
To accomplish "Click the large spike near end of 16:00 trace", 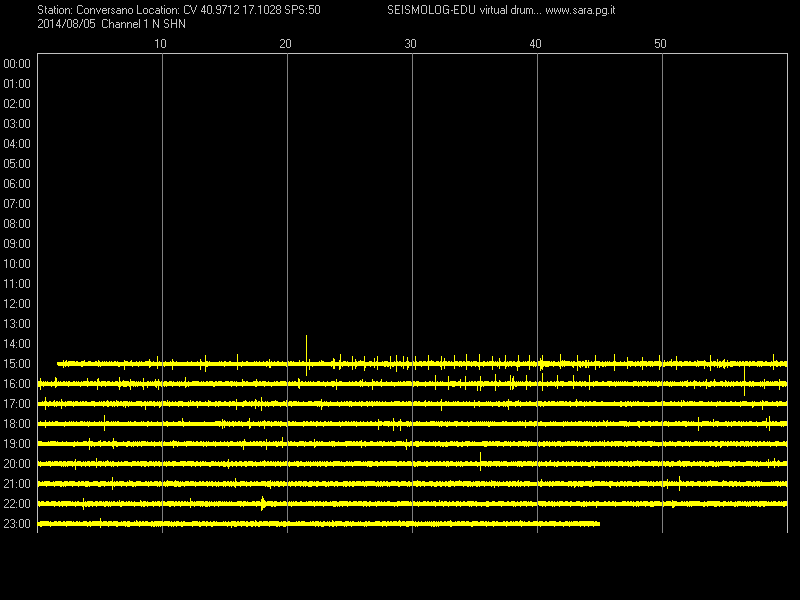I will (x=744, y=382).
